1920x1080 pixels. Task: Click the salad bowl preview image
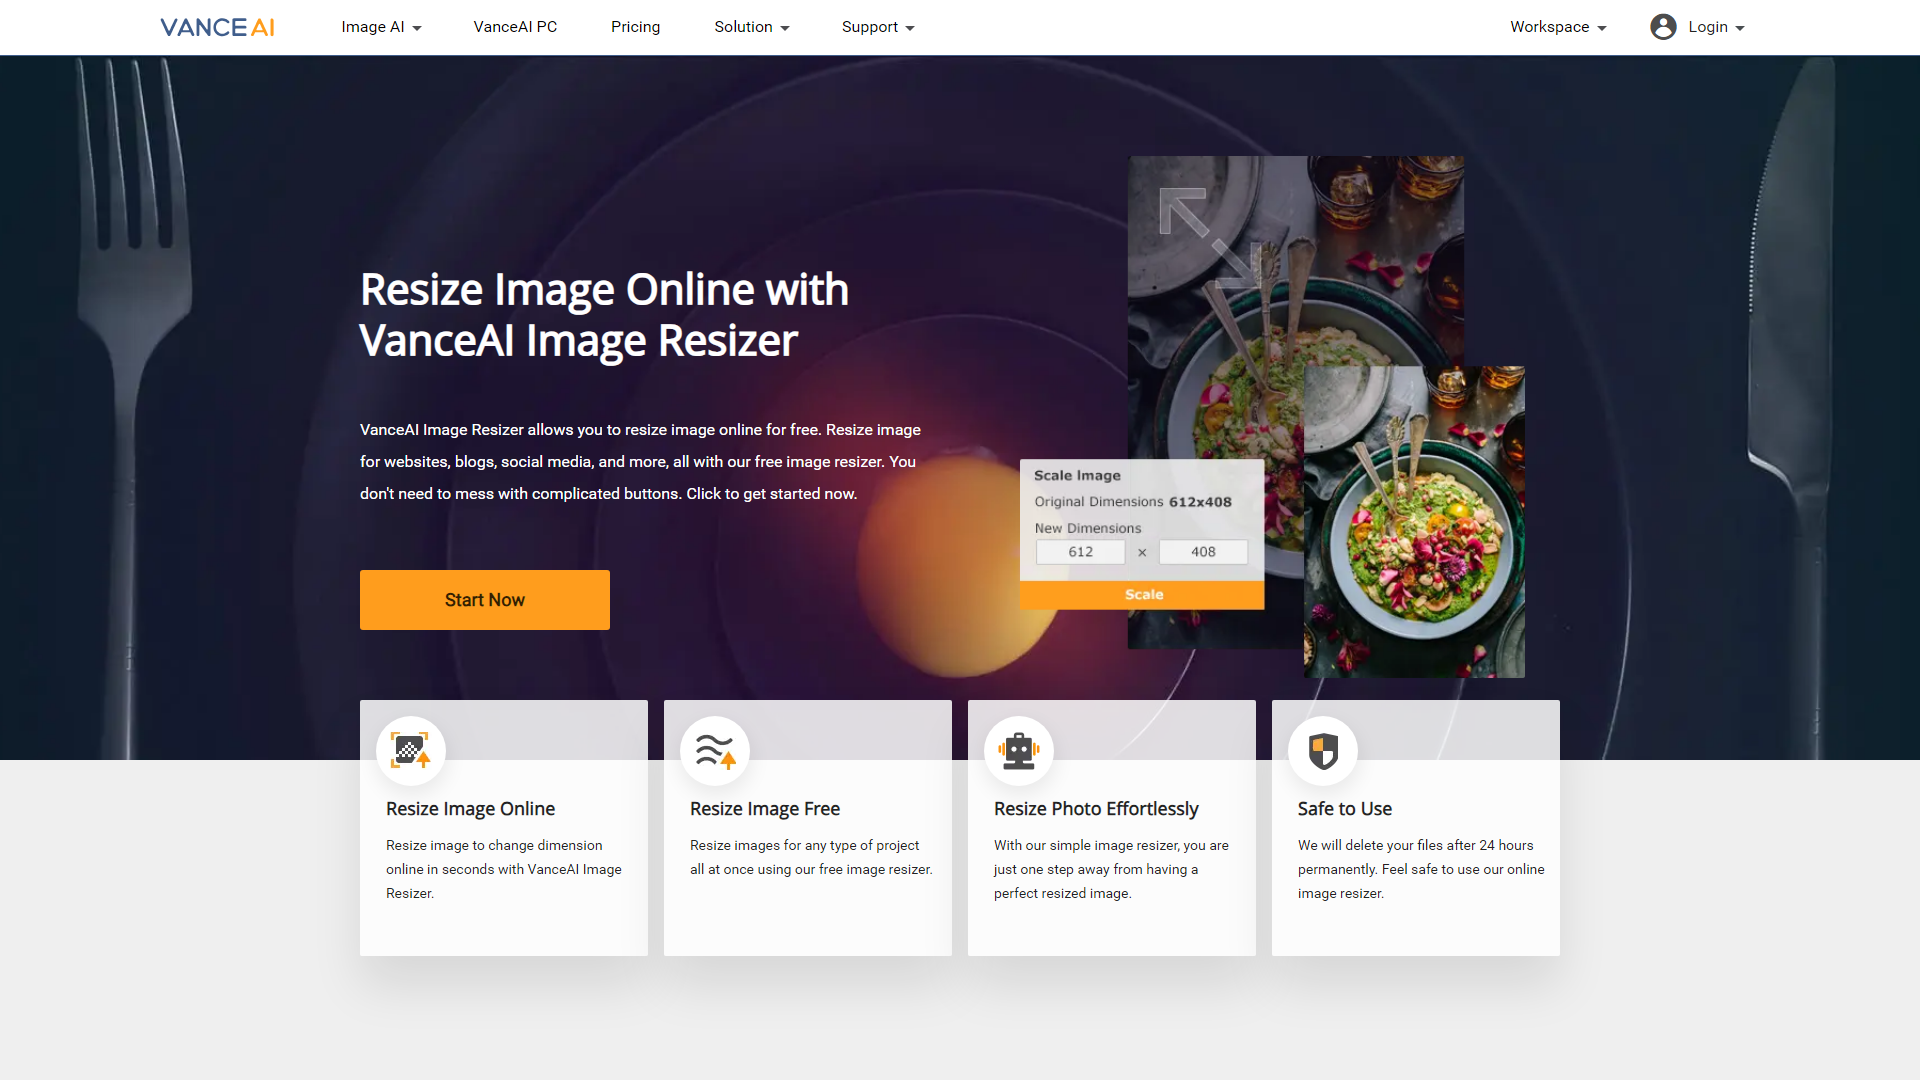1414,521
